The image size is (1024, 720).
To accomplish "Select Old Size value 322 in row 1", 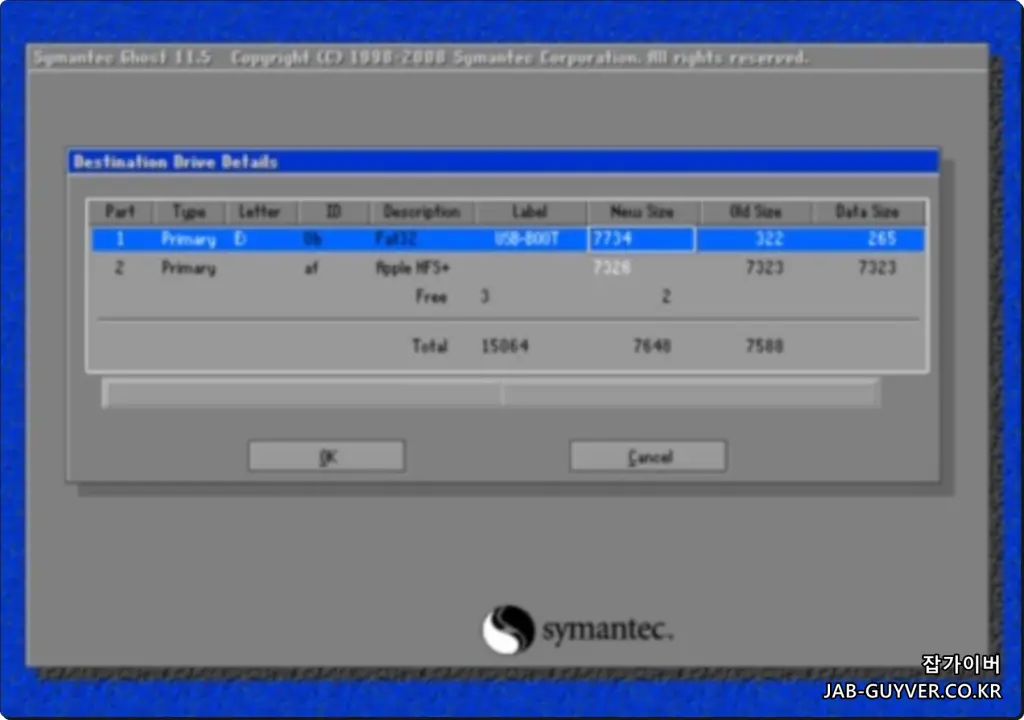I will coord(769,239).
